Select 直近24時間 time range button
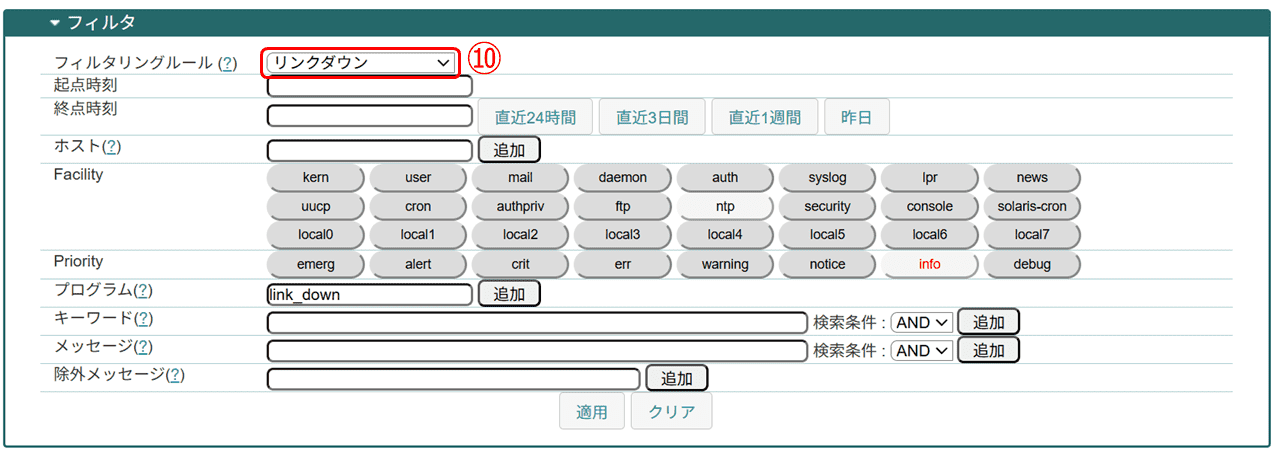Viewport: 1280px width, 451px height. pyautogui.click(x=535, y=117)
